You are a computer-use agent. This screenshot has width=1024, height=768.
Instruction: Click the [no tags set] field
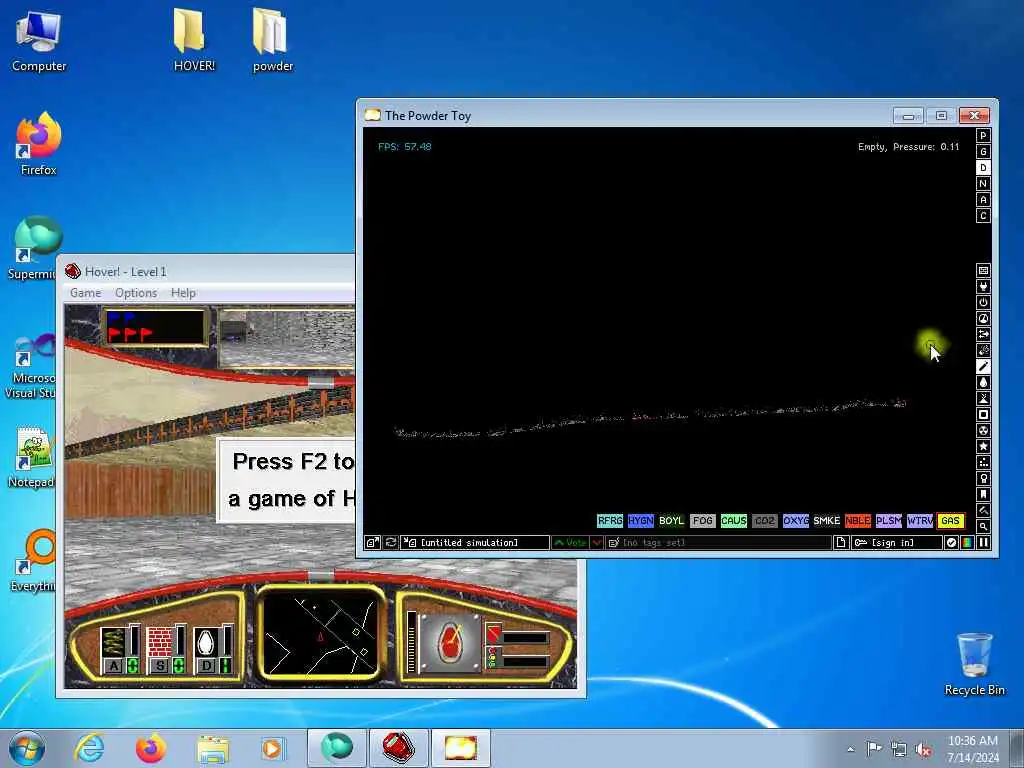718,543
